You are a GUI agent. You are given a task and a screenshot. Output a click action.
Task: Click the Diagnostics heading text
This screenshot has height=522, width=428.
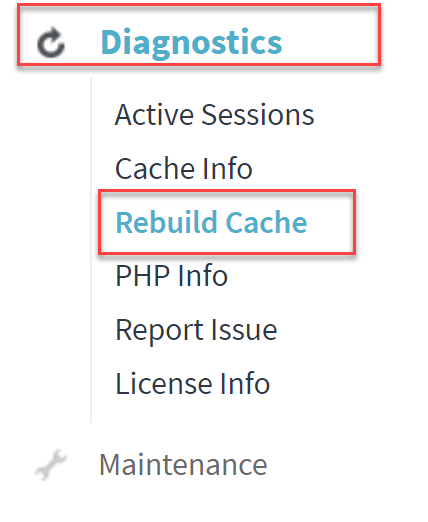[x=191, y=42]
